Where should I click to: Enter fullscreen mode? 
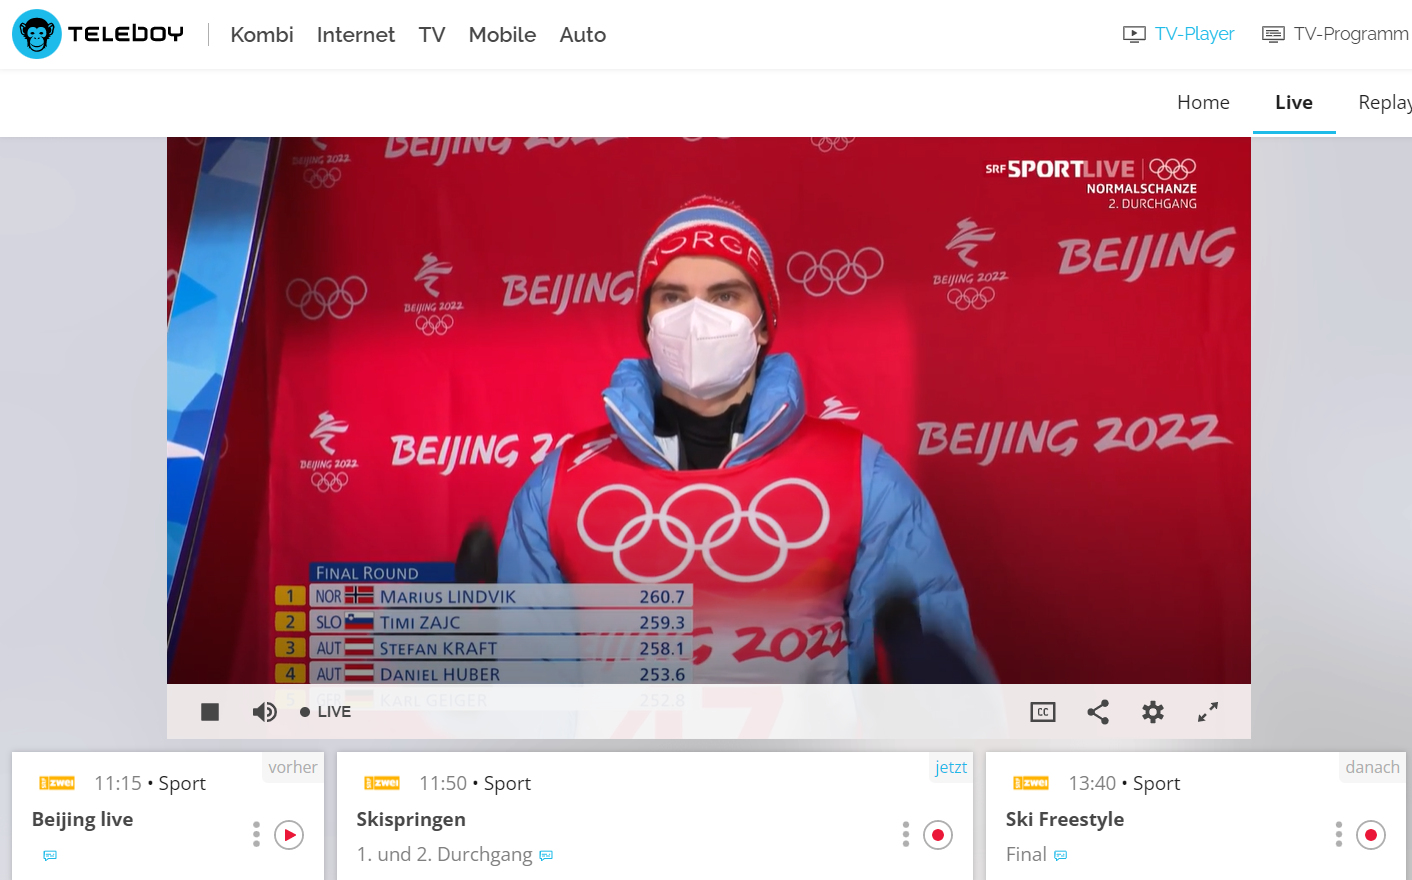pos(1208,712)
